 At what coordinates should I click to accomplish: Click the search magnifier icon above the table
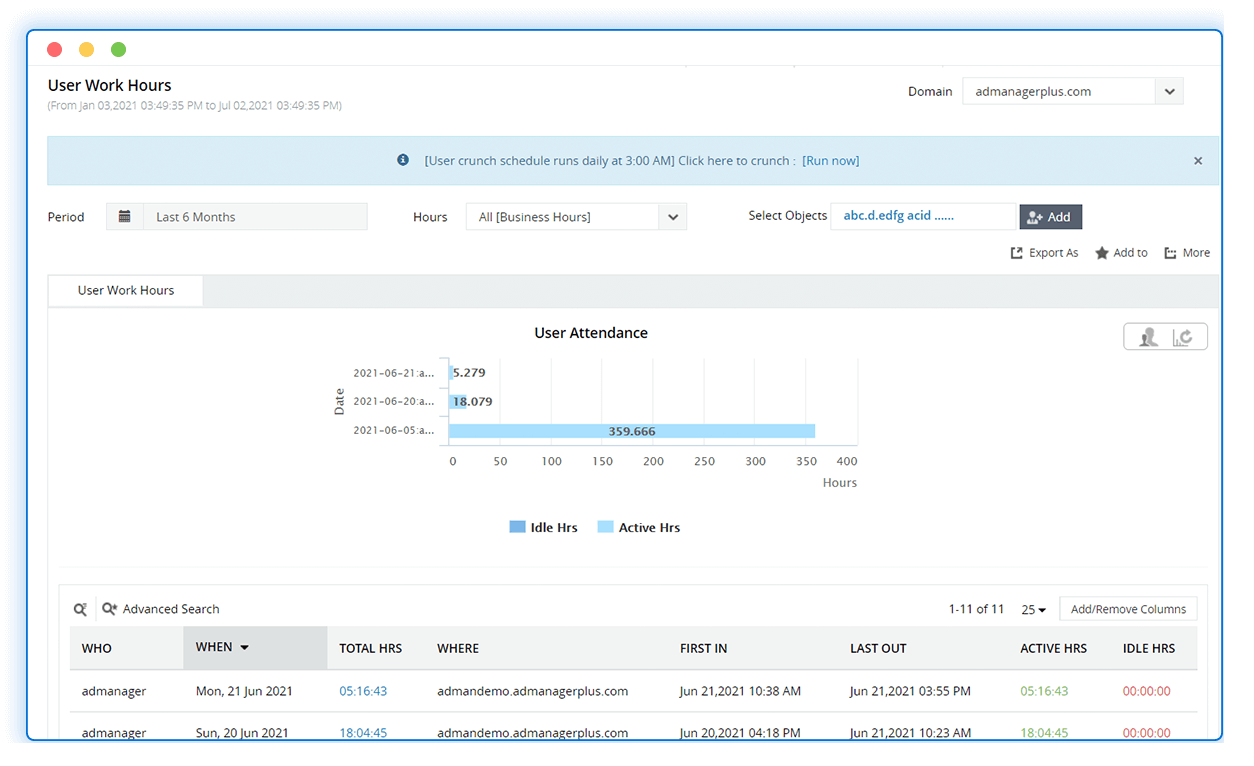[x=80, y=608]
